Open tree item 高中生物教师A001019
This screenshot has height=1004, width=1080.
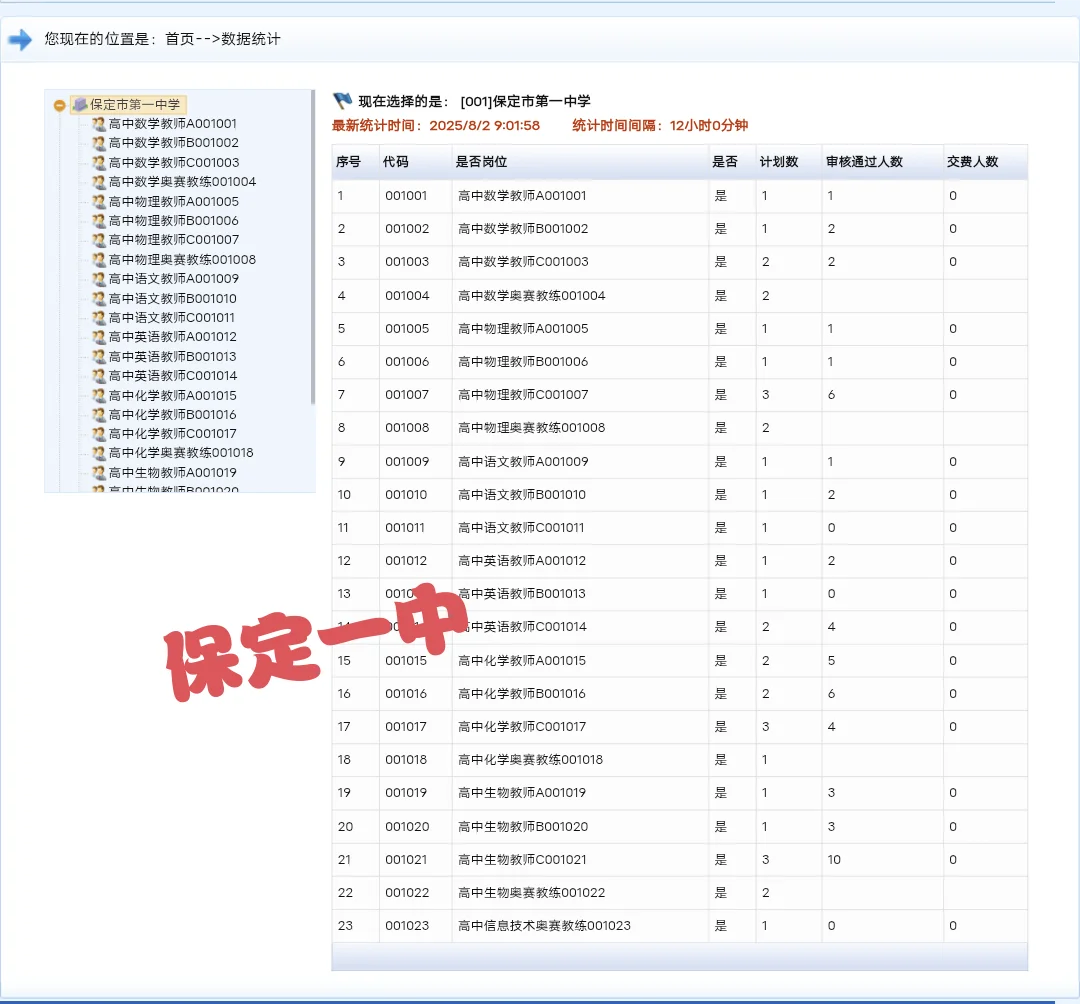pos(172,473)
